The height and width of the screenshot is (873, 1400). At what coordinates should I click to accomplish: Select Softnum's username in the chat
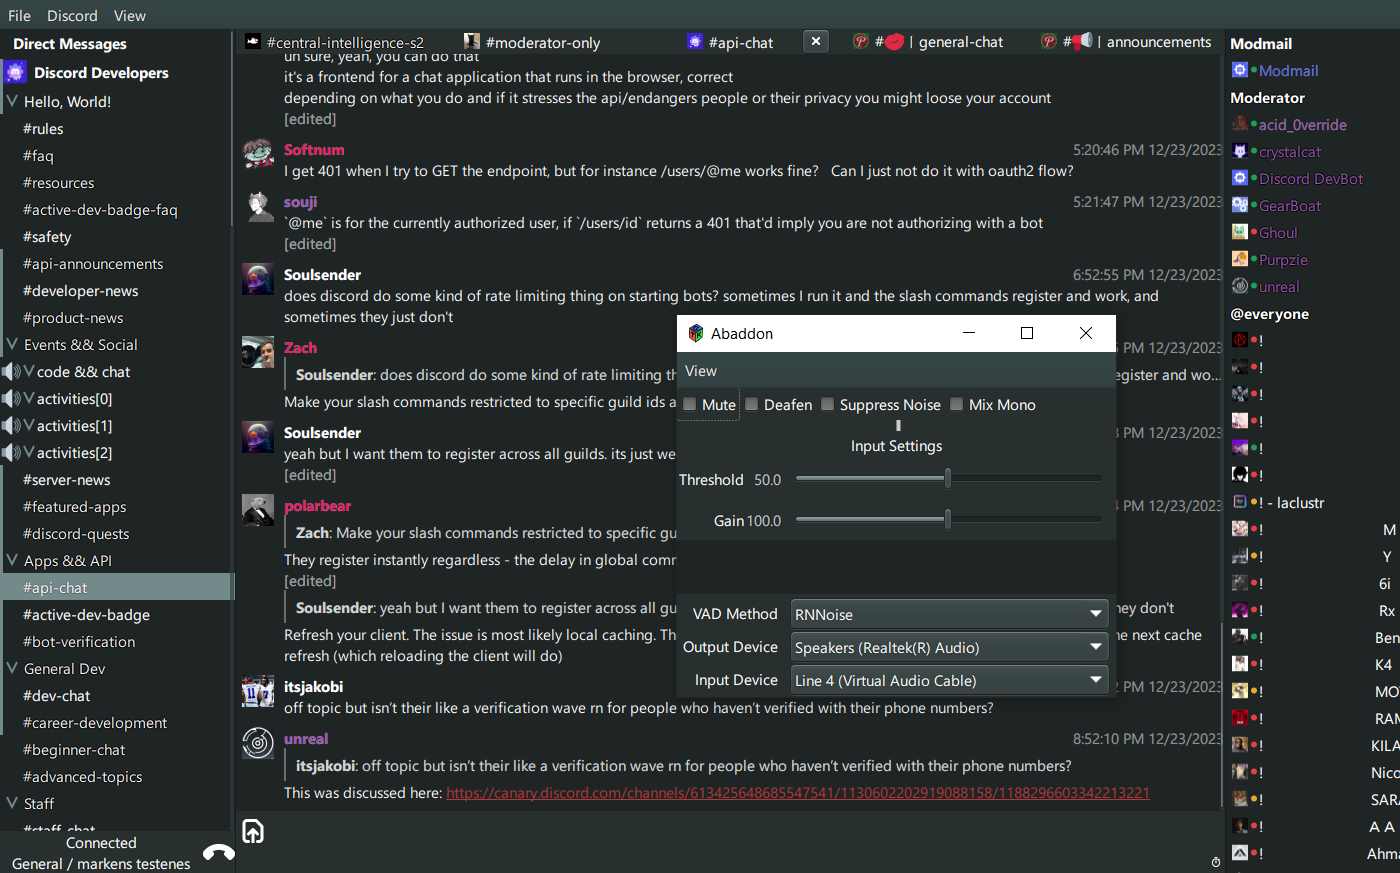(x=314, y=150)
